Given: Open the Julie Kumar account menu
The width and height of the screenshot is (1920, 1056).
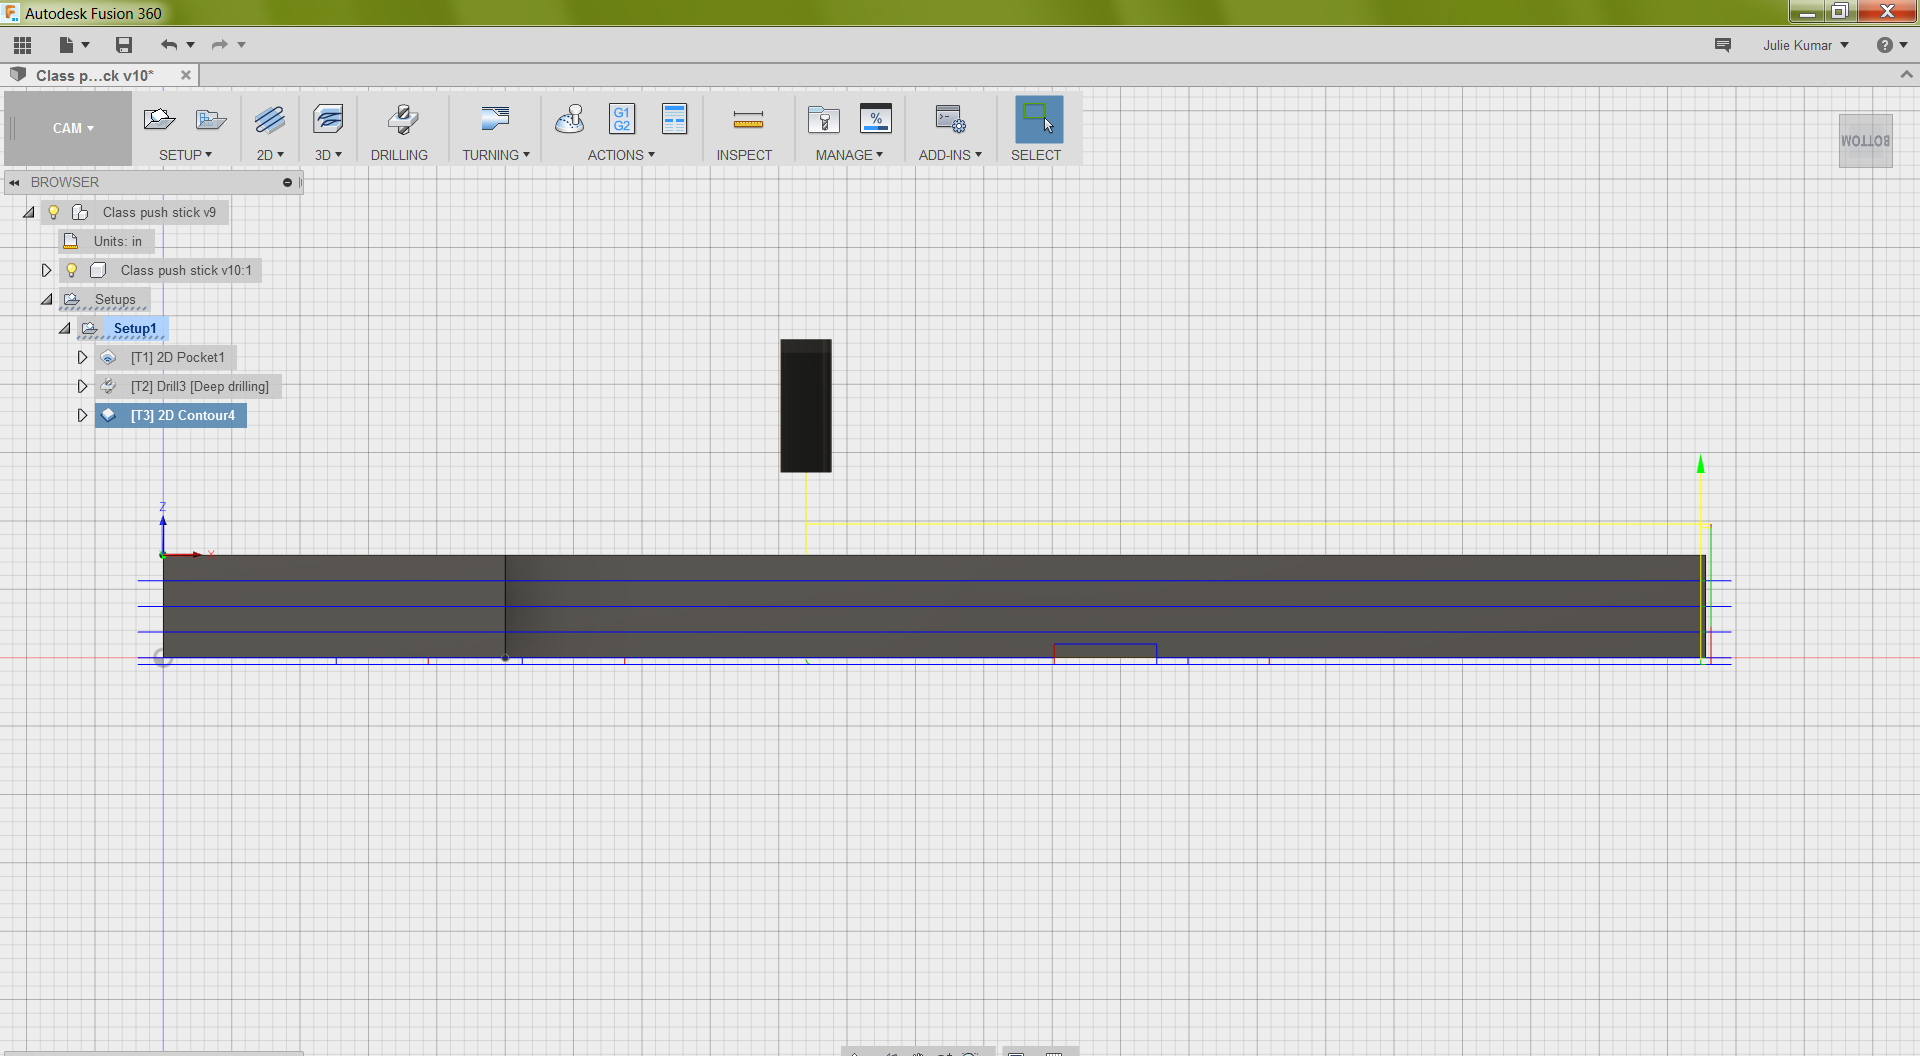Looking at the screenshot, I should 1805,45.
